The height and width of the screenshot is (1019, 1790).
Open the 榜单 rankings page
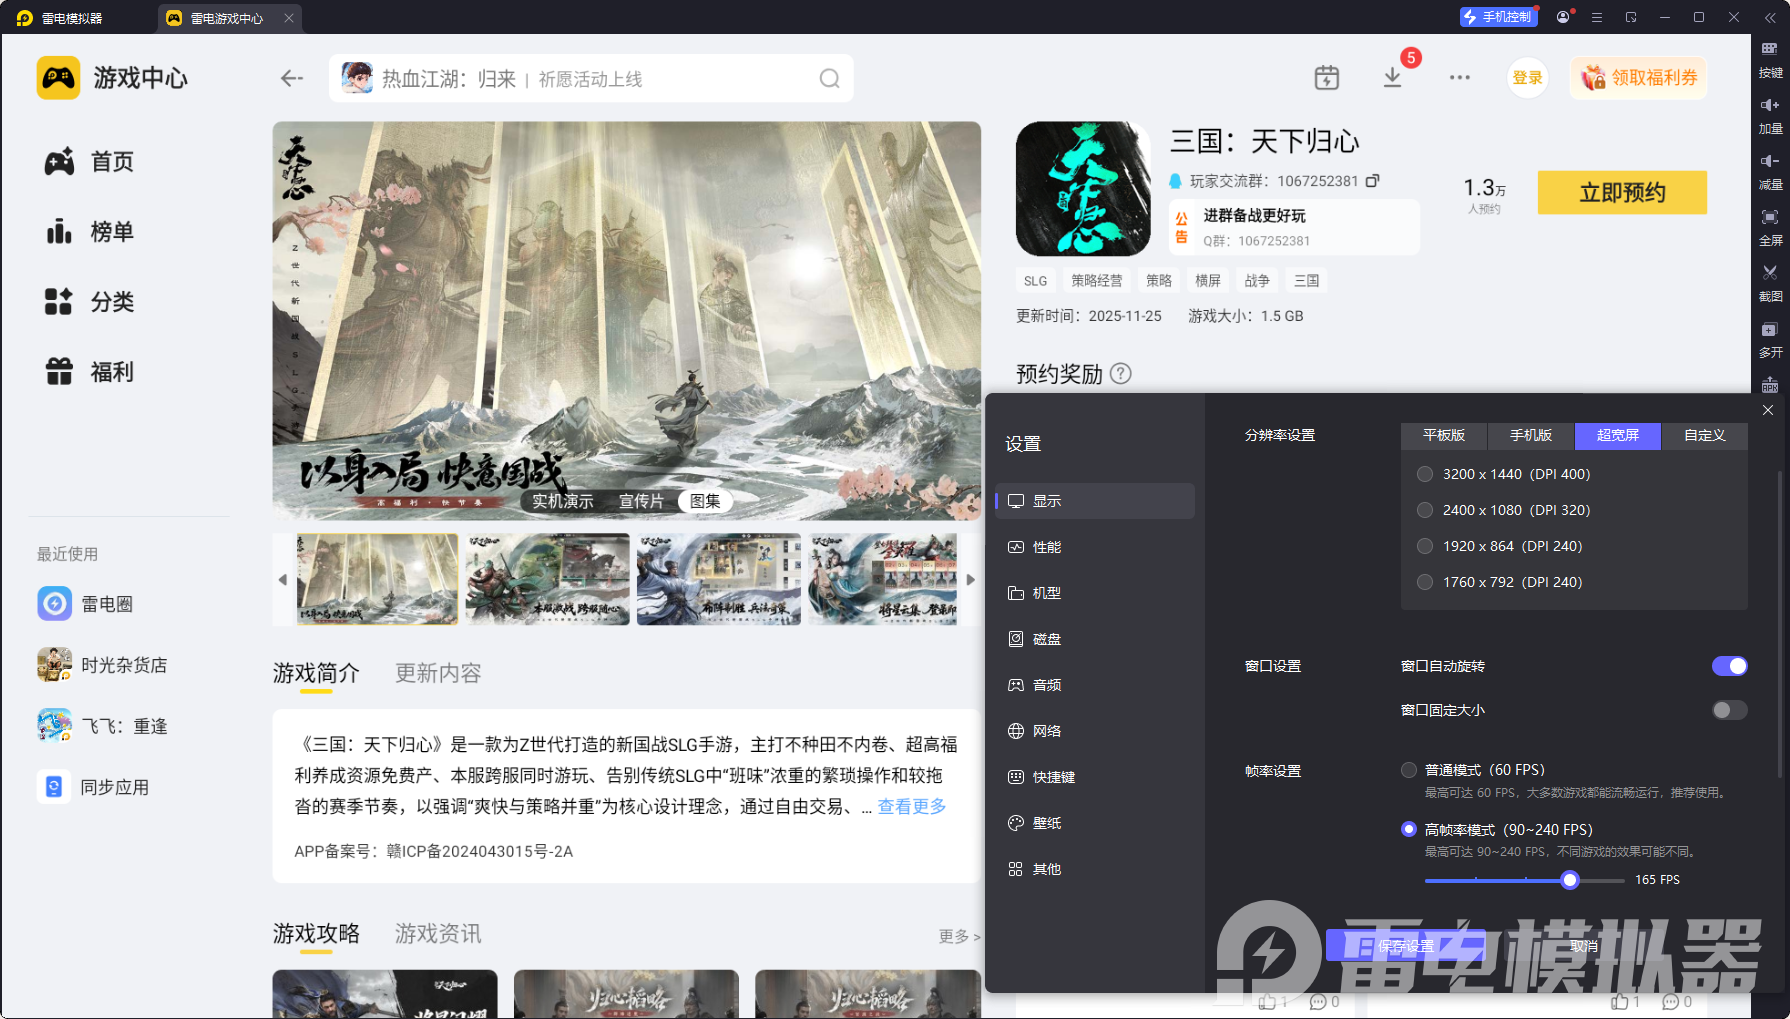[x=89, y=232]
